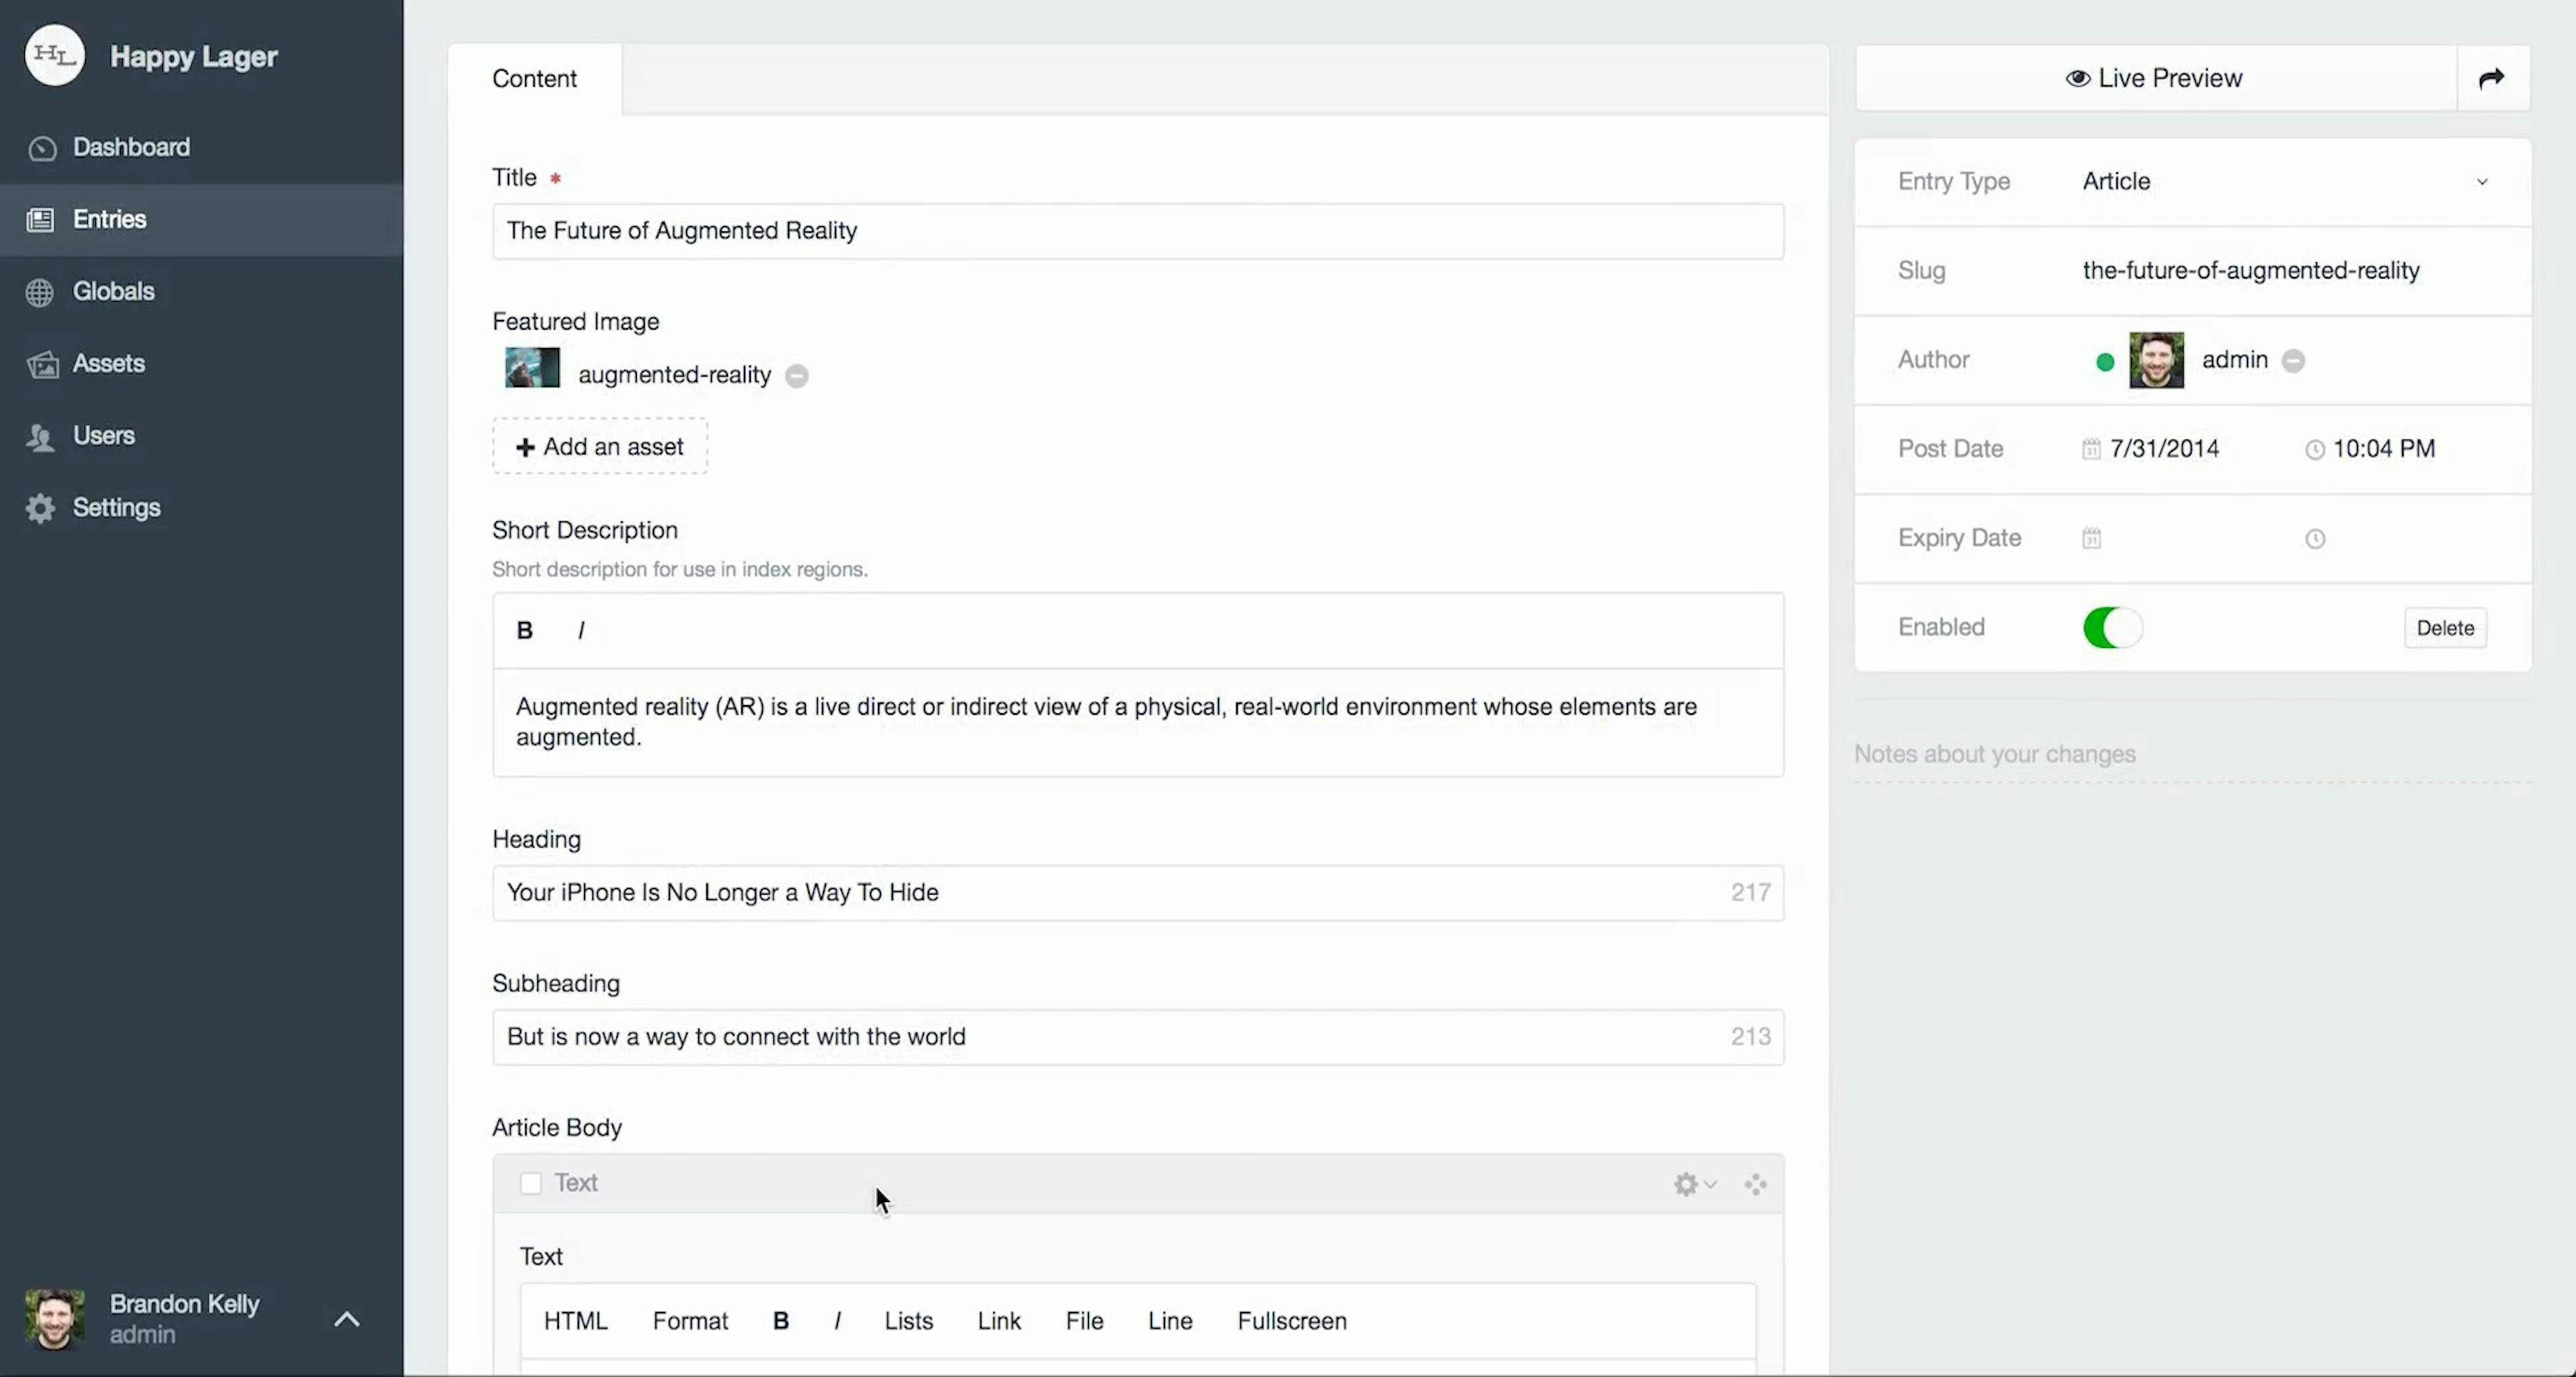Open Settings via the gear icon
Image resolution: width=2576 pixels, height=1377 pixels.
click(41, 508)
